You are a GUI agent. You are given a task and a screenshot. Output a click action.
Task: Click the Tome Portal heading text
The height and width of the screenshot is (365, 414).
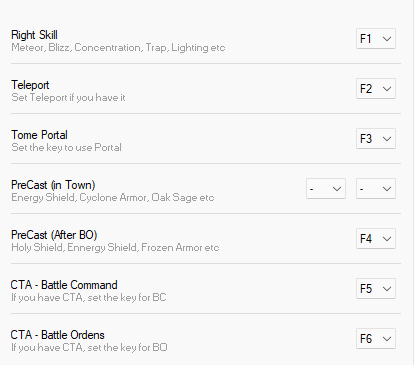39,135
